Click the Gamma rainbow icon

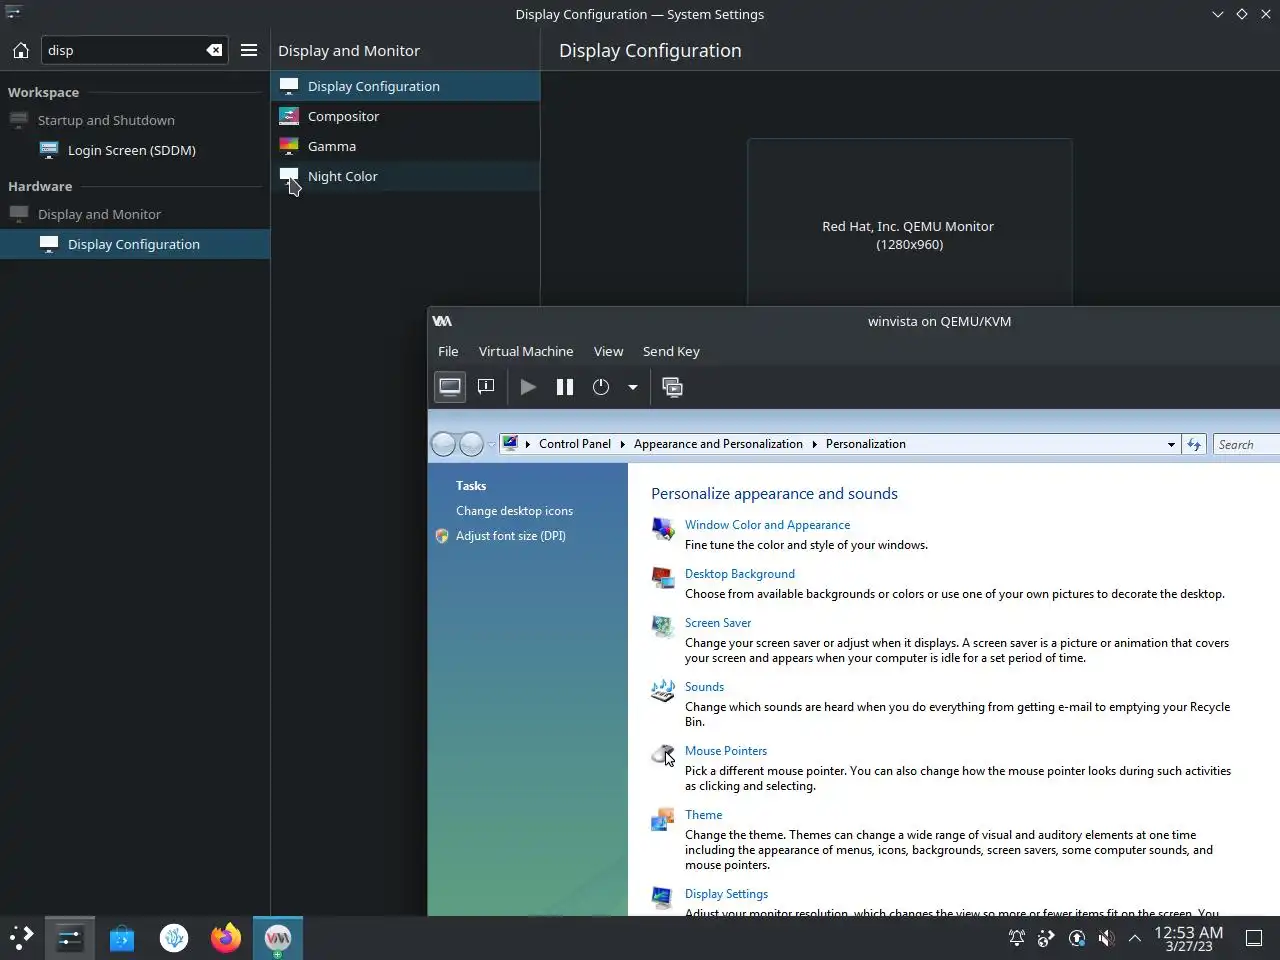(289, 146)
